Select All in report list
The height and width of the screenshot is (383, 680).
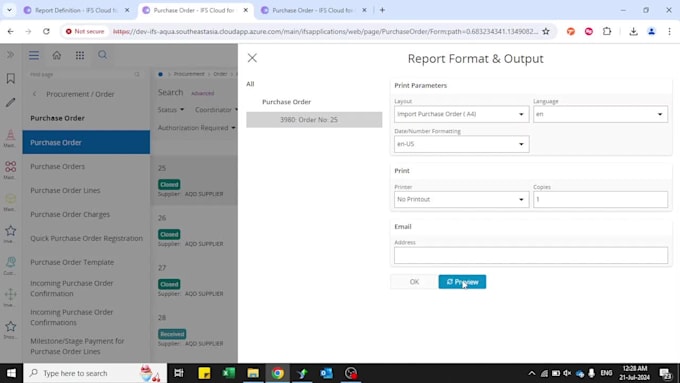click(250, 84)
